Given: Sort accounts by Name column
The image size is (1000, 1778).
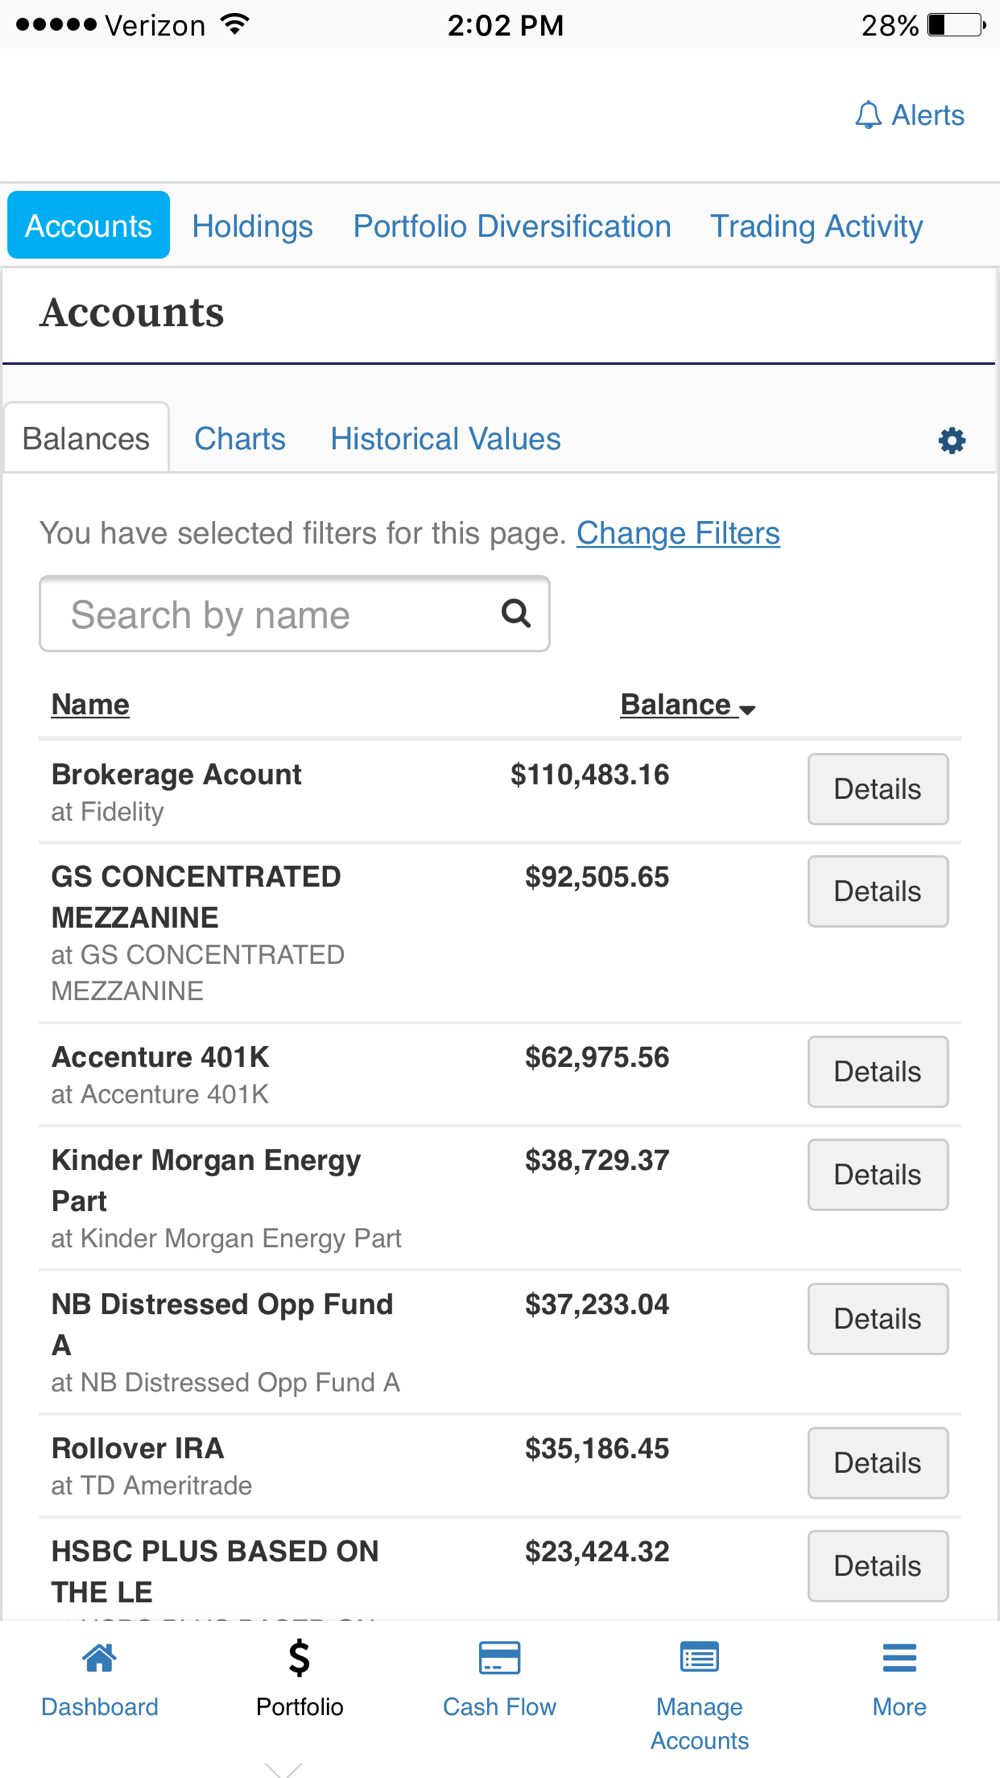Looking at the screenshot, I should tap(90, 704).
